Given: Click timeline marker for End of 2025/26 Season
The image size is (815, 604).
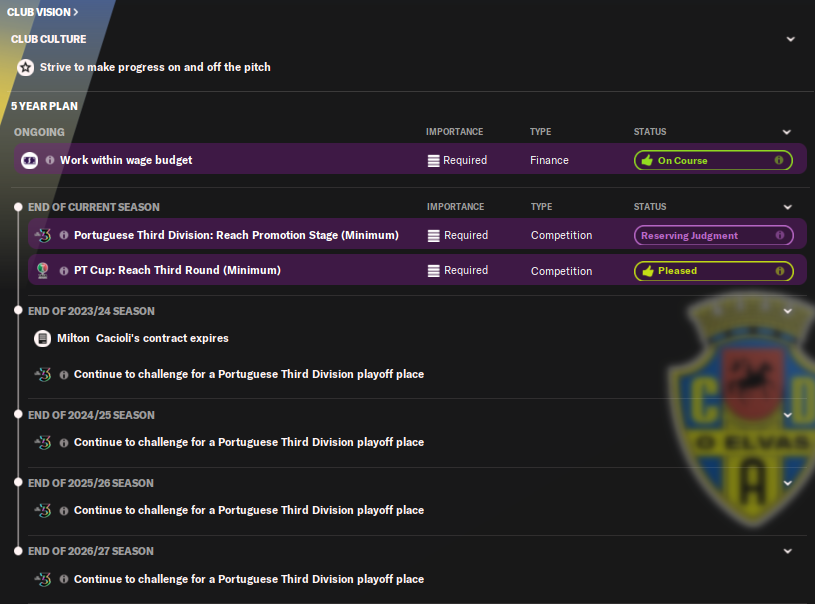Looking at the screenshot, I should (18, 482).
